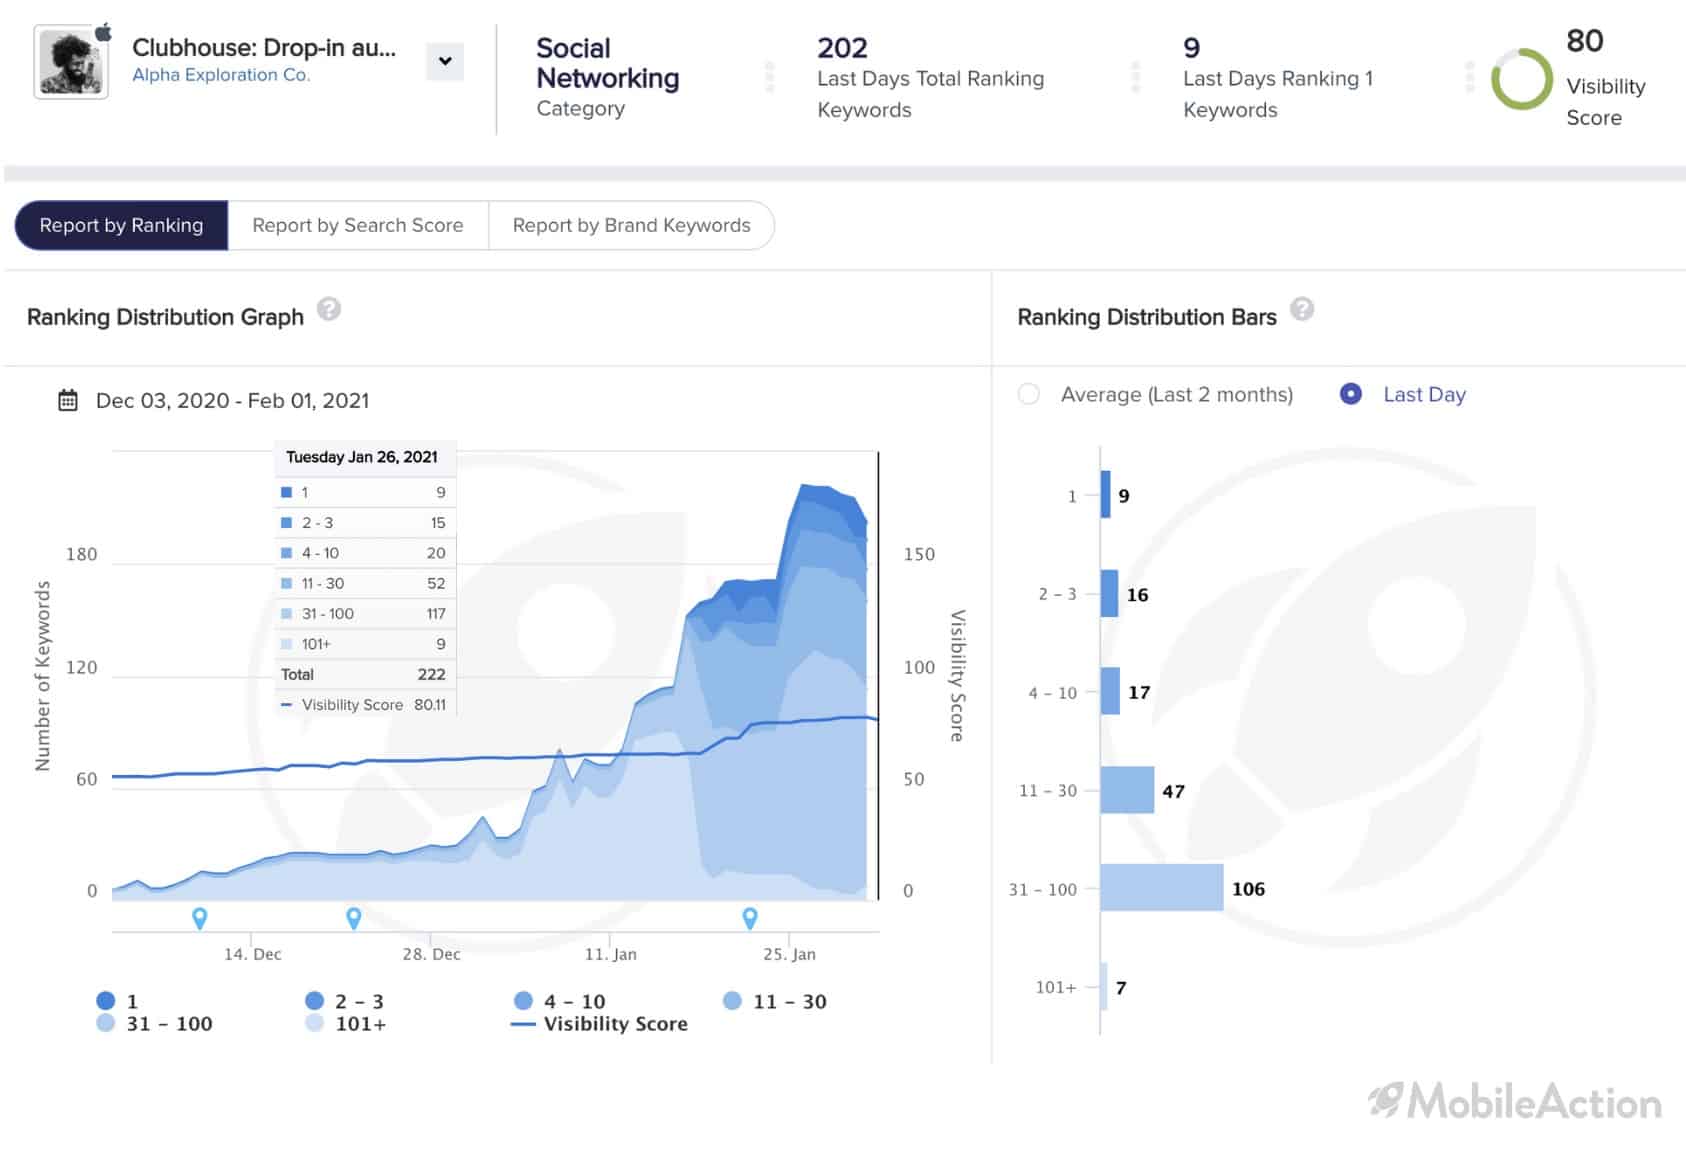This screenshot has height=1166, width=1686.
Task: Toggle the 4 – 10 series in legend
Action: [560, 1001]
